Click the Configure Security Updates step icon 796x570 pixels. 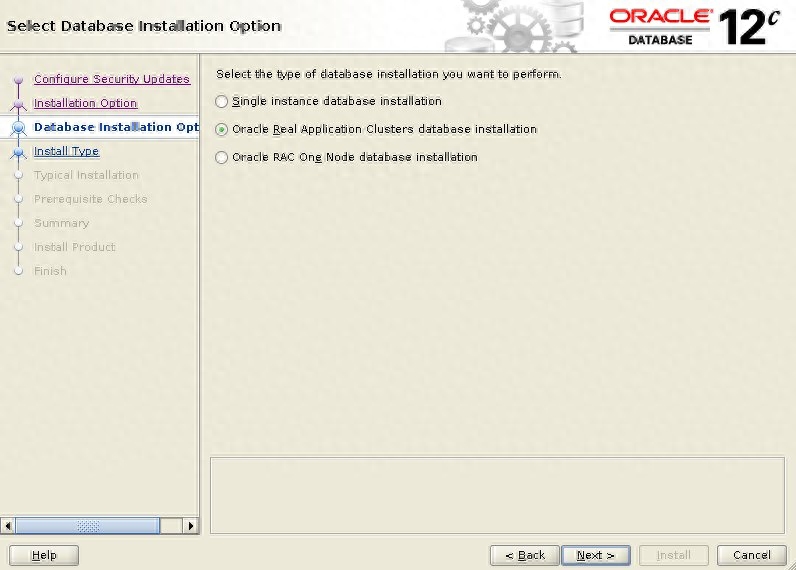pos(18,80)
